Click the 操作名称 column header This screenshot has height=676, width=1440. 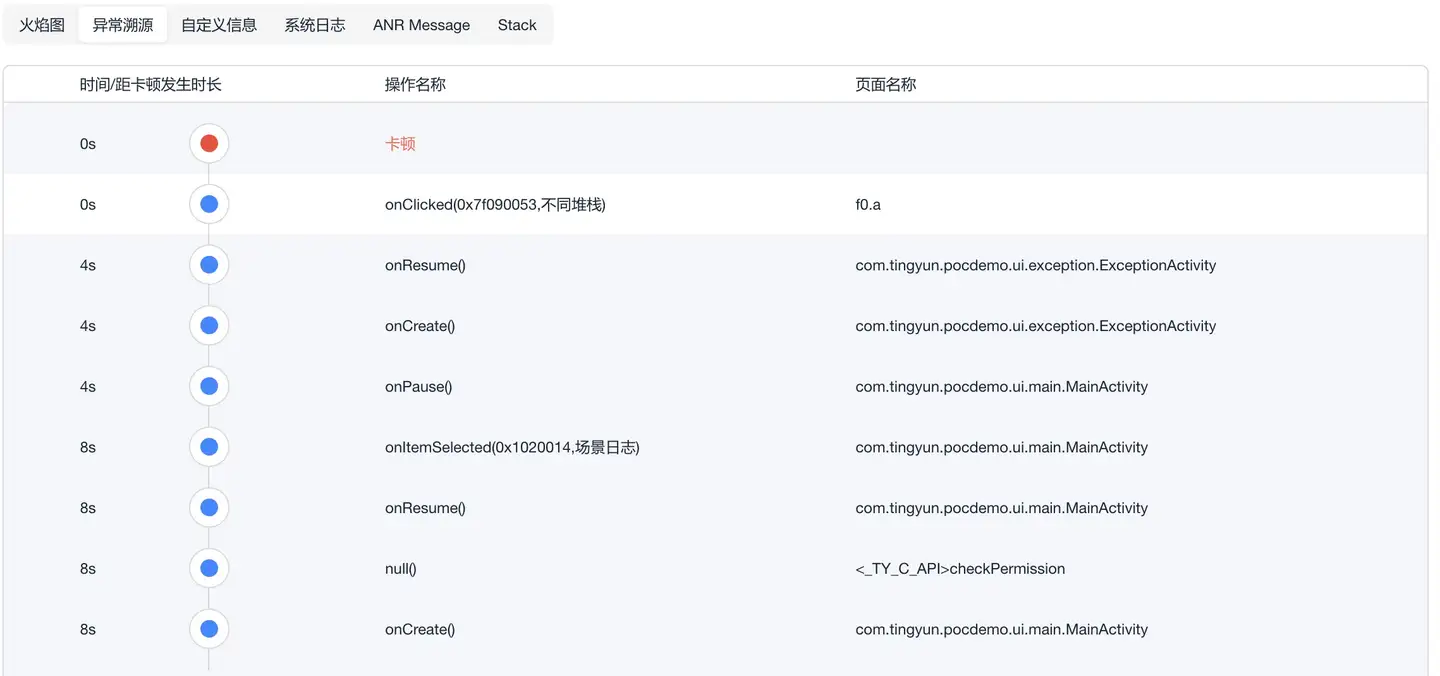click(415, 85)
